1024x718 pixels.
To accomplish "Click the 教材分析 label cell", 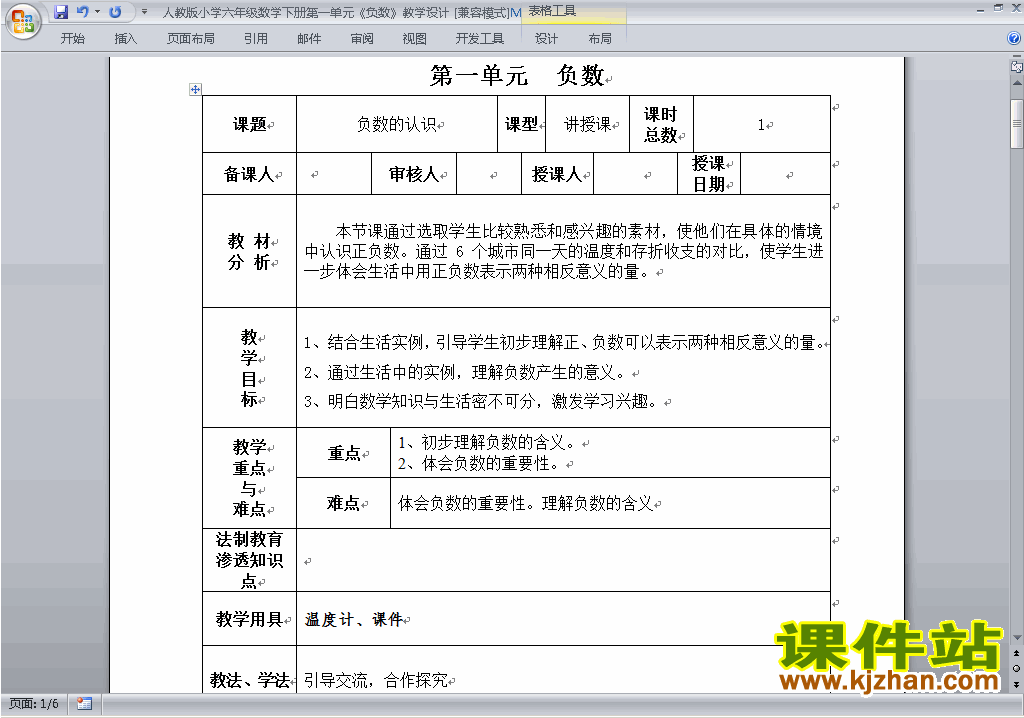I will click(x=249, y=252).
